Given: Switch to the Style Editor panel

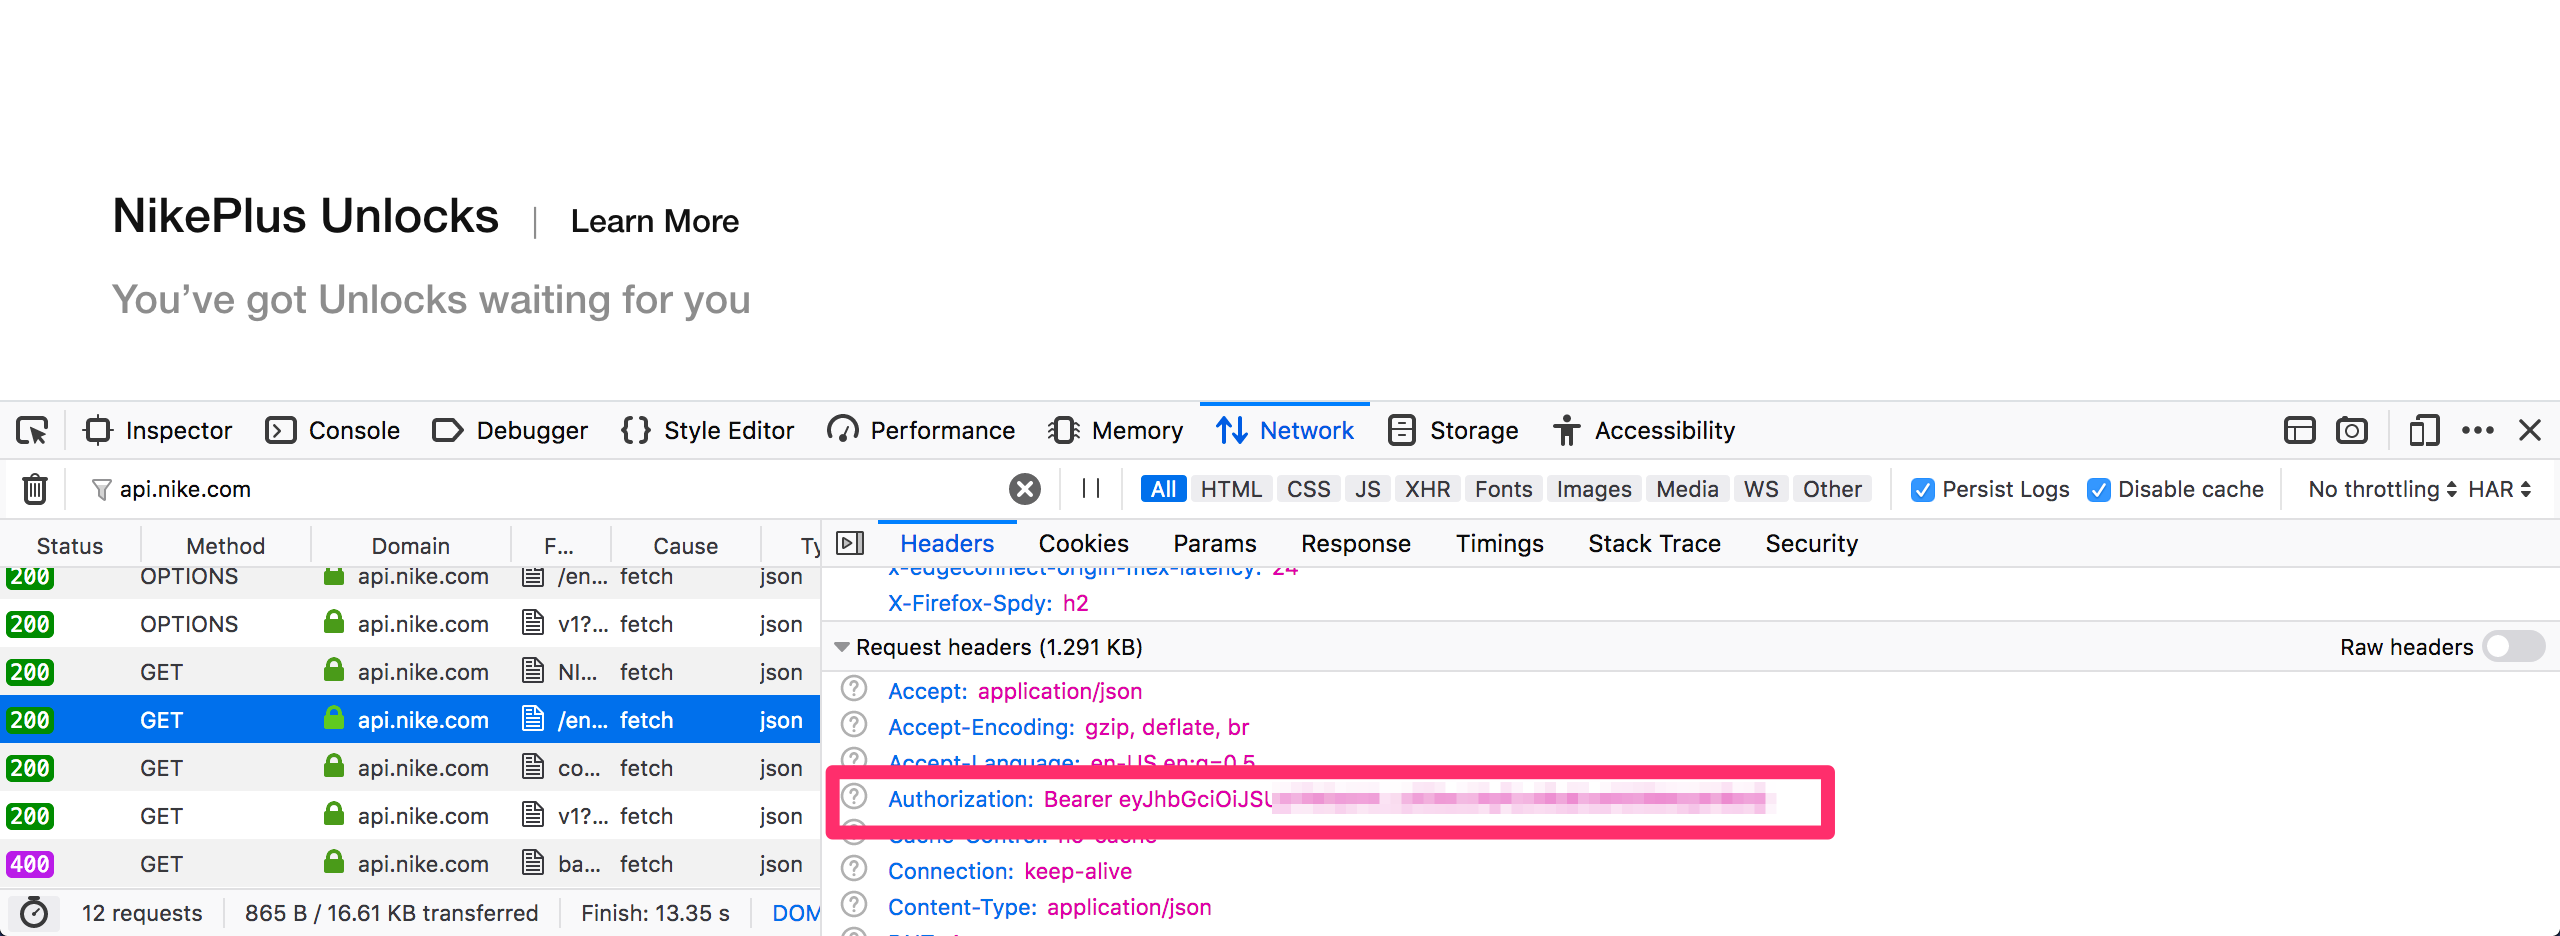Looking at the screenshot, I should tap(707, 431).
